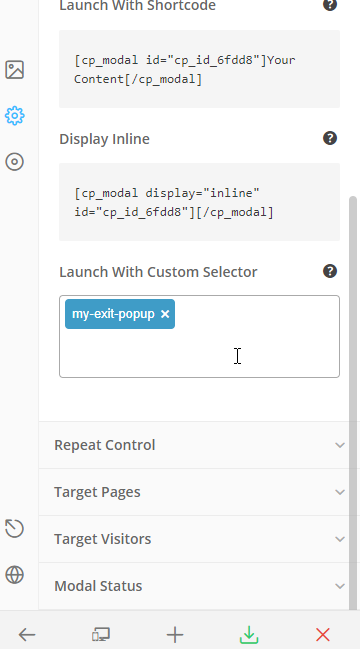
Task: Select the Display Inline shortcode block
Action: click(199, 202)
